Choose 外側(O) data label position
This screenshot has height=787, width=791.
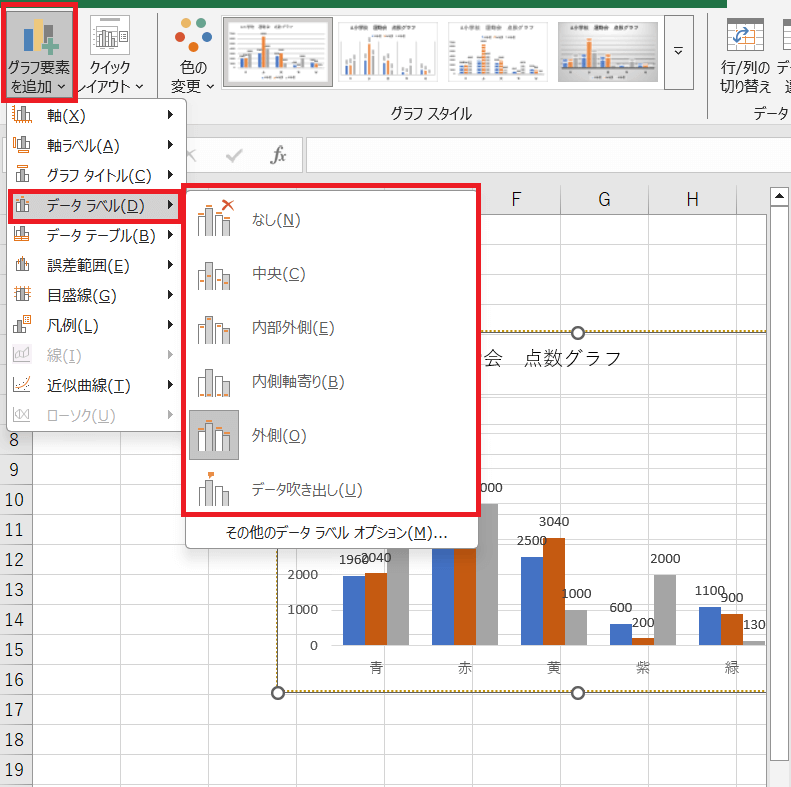pos(332,435)
